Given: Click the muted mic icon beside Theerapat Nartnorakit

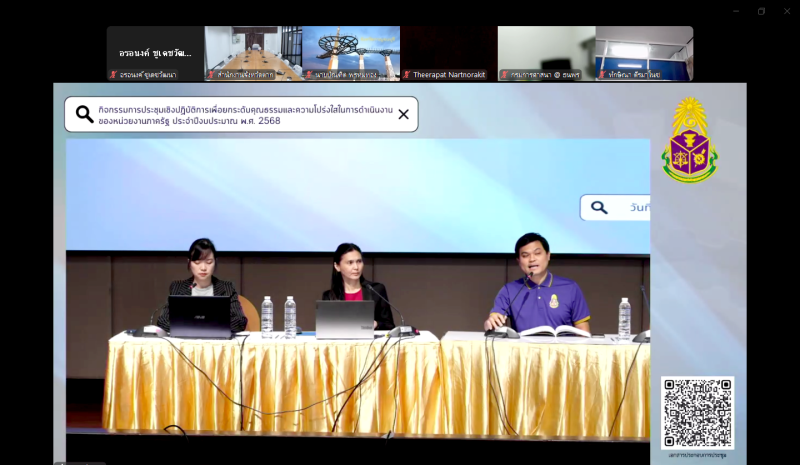Looking at the screenshot, I should (407, 75).
